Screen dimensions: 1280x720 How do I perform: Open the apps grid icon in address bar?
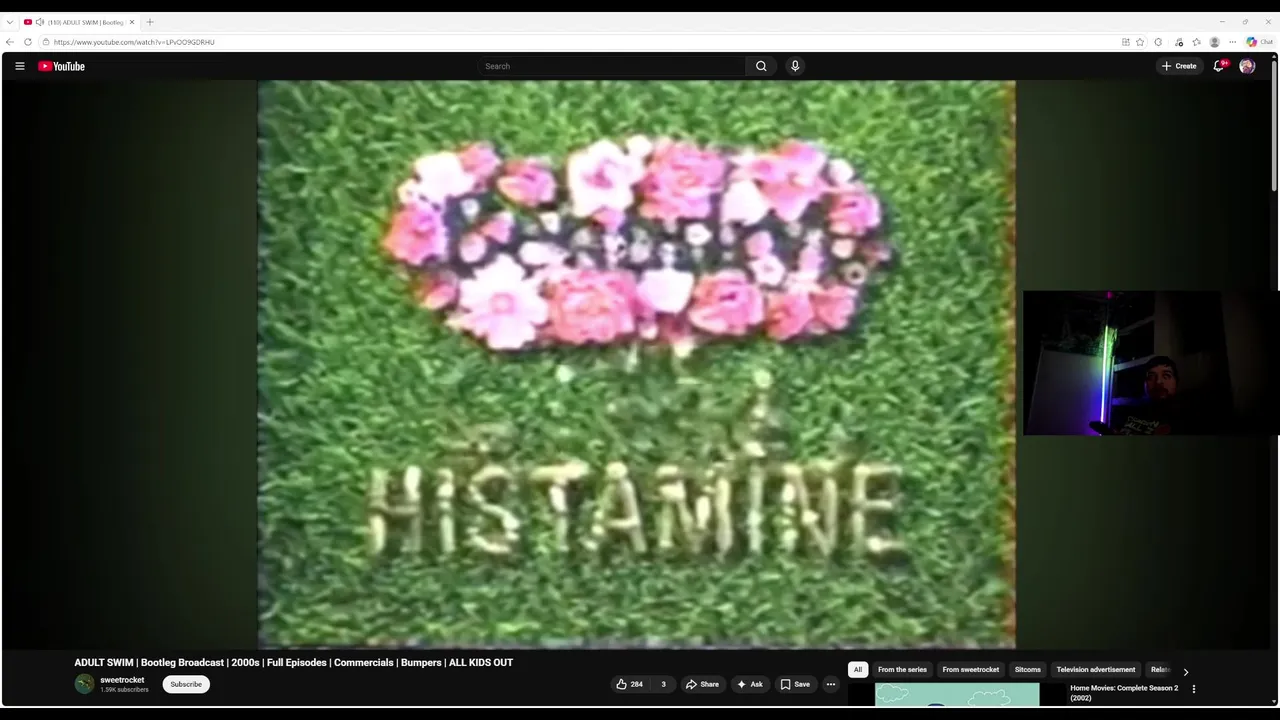1125,42
